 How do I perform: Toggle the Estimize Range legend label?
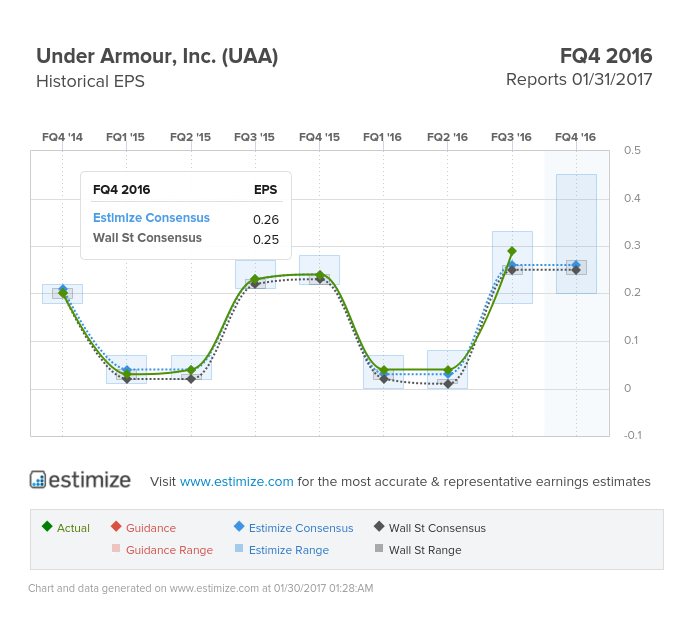pyautogui.click(x=289, y=550)
